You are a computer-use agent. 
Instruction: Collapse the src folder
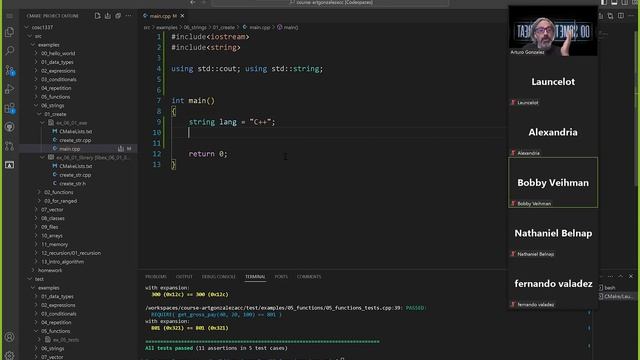[x=38, y=36]
